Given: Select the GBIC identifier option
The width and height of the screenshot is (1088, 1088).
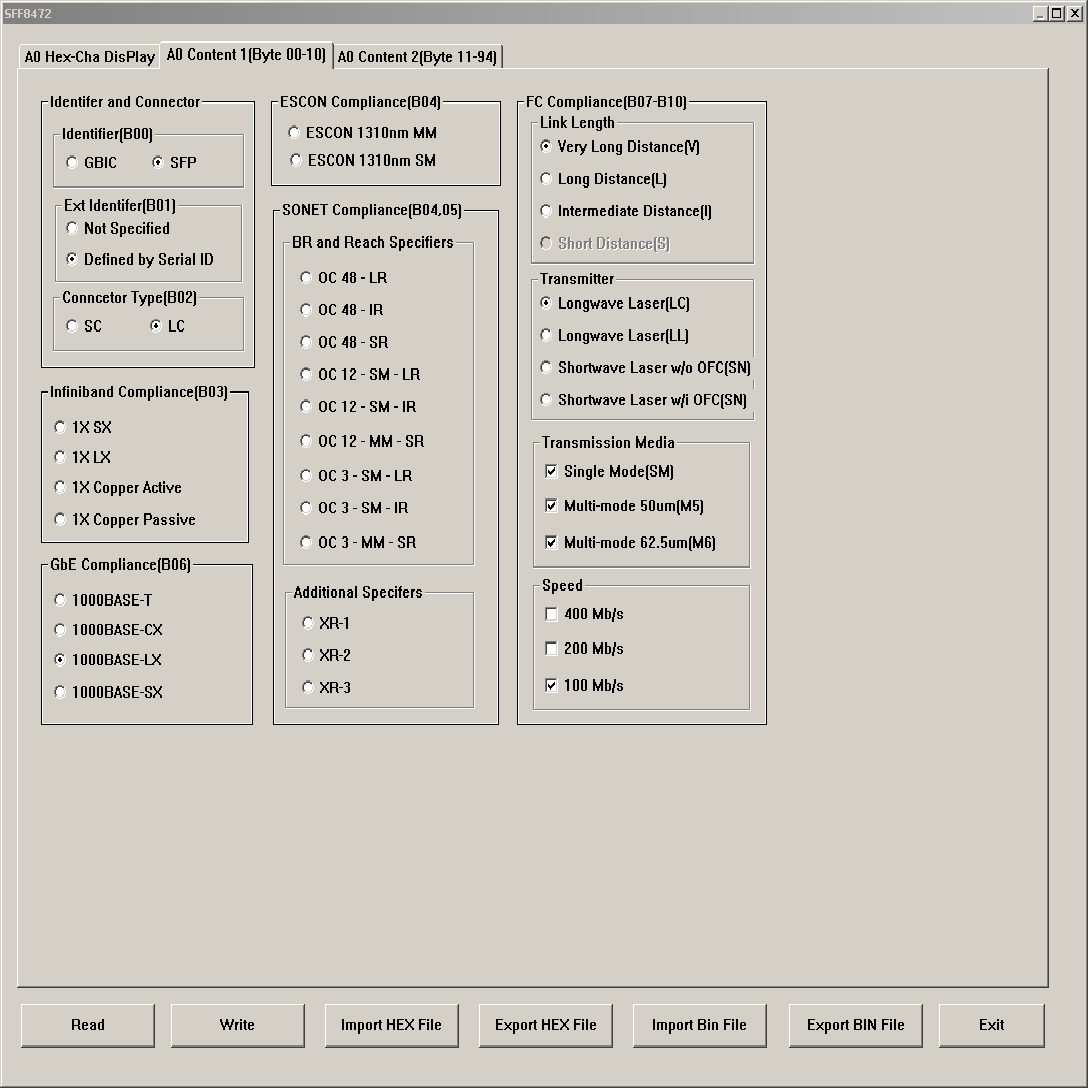Looking at the screenshot, I should (71, 162).
